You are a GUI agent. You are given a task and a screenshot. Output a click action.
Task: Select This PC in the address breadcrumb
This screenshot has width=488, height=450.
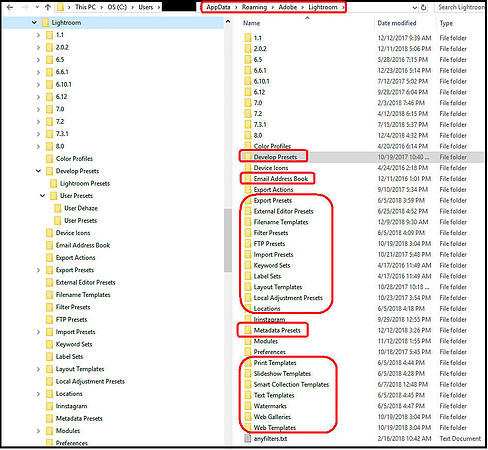coord(85,7)
